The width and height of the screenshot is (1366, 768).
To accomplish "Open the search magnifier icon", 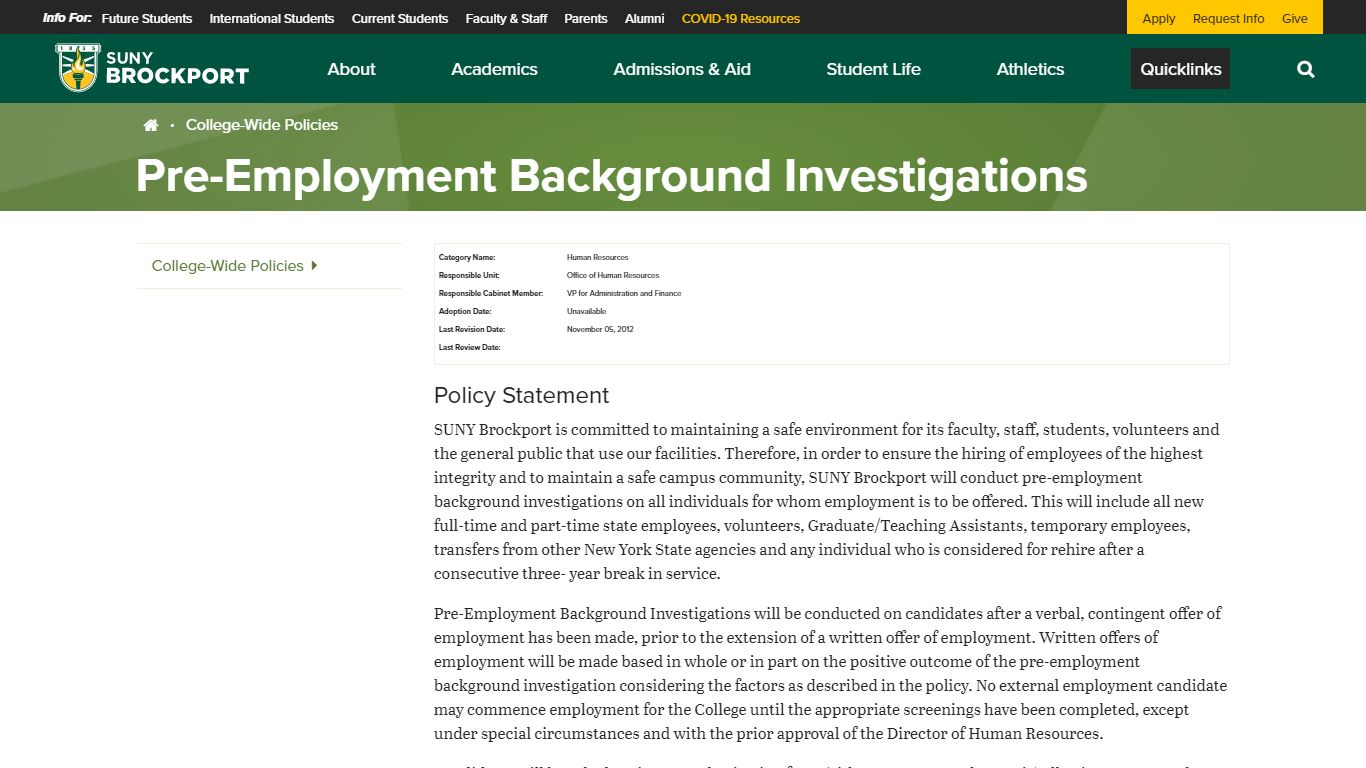I will tap(1305, 69).
